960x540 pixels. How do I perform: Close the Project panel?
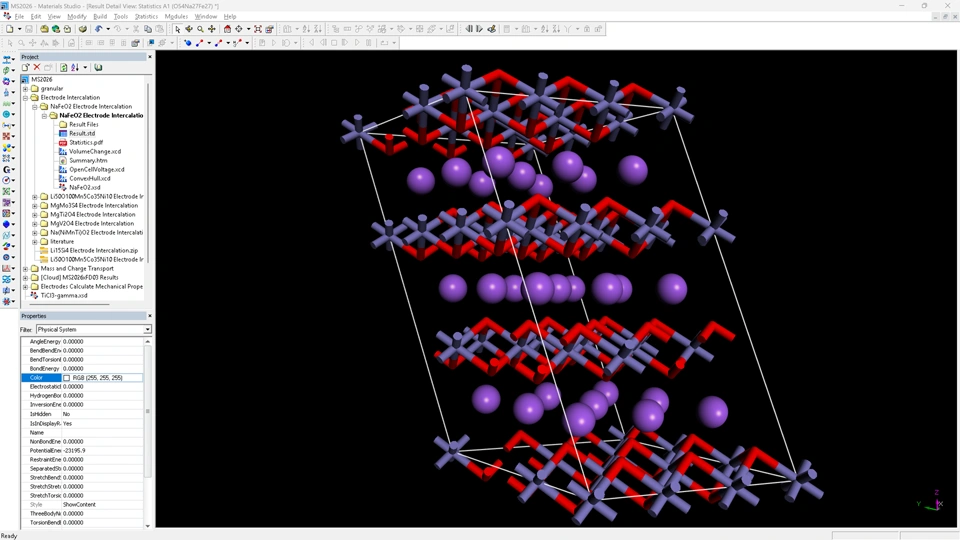click(149, 57)
